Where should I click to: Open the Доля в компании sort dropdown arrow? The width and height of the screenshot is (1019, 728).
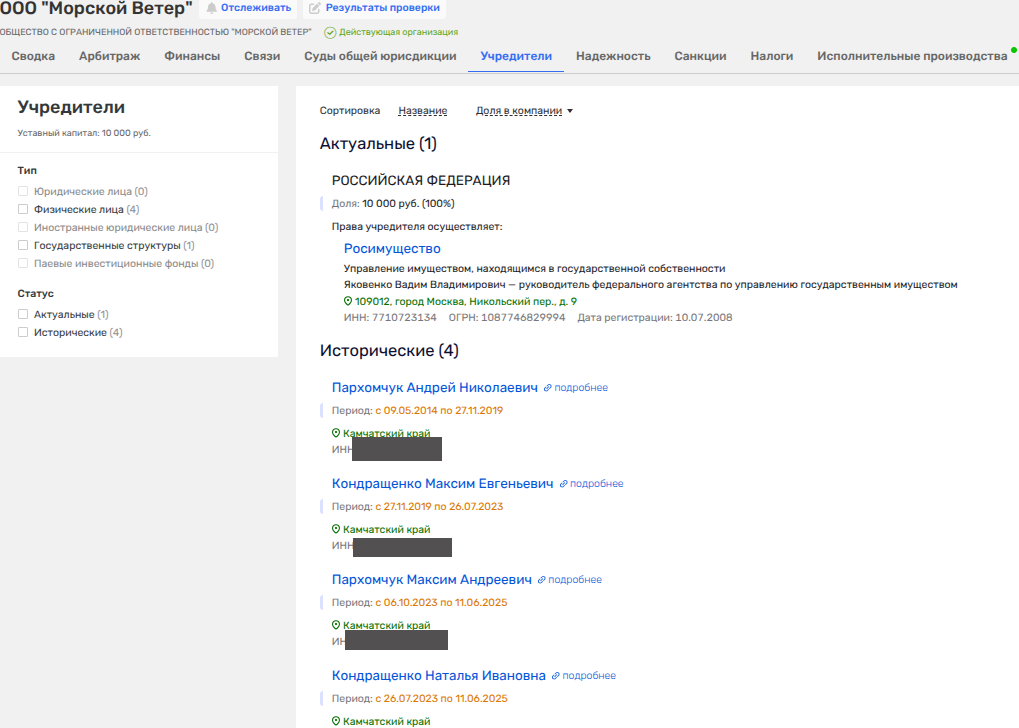click(570, 111)
